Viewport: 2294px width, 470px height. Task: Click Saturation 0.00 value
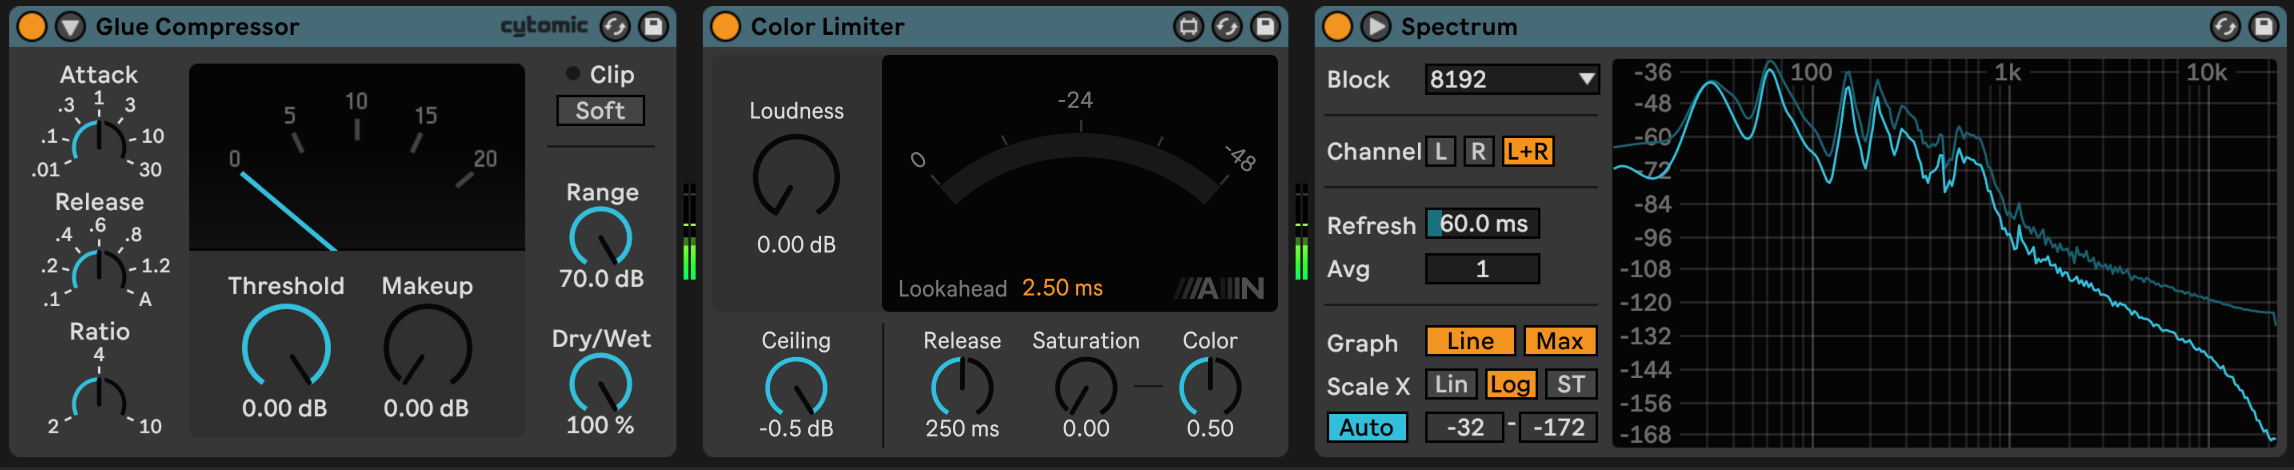click(x=1086, y=429)
